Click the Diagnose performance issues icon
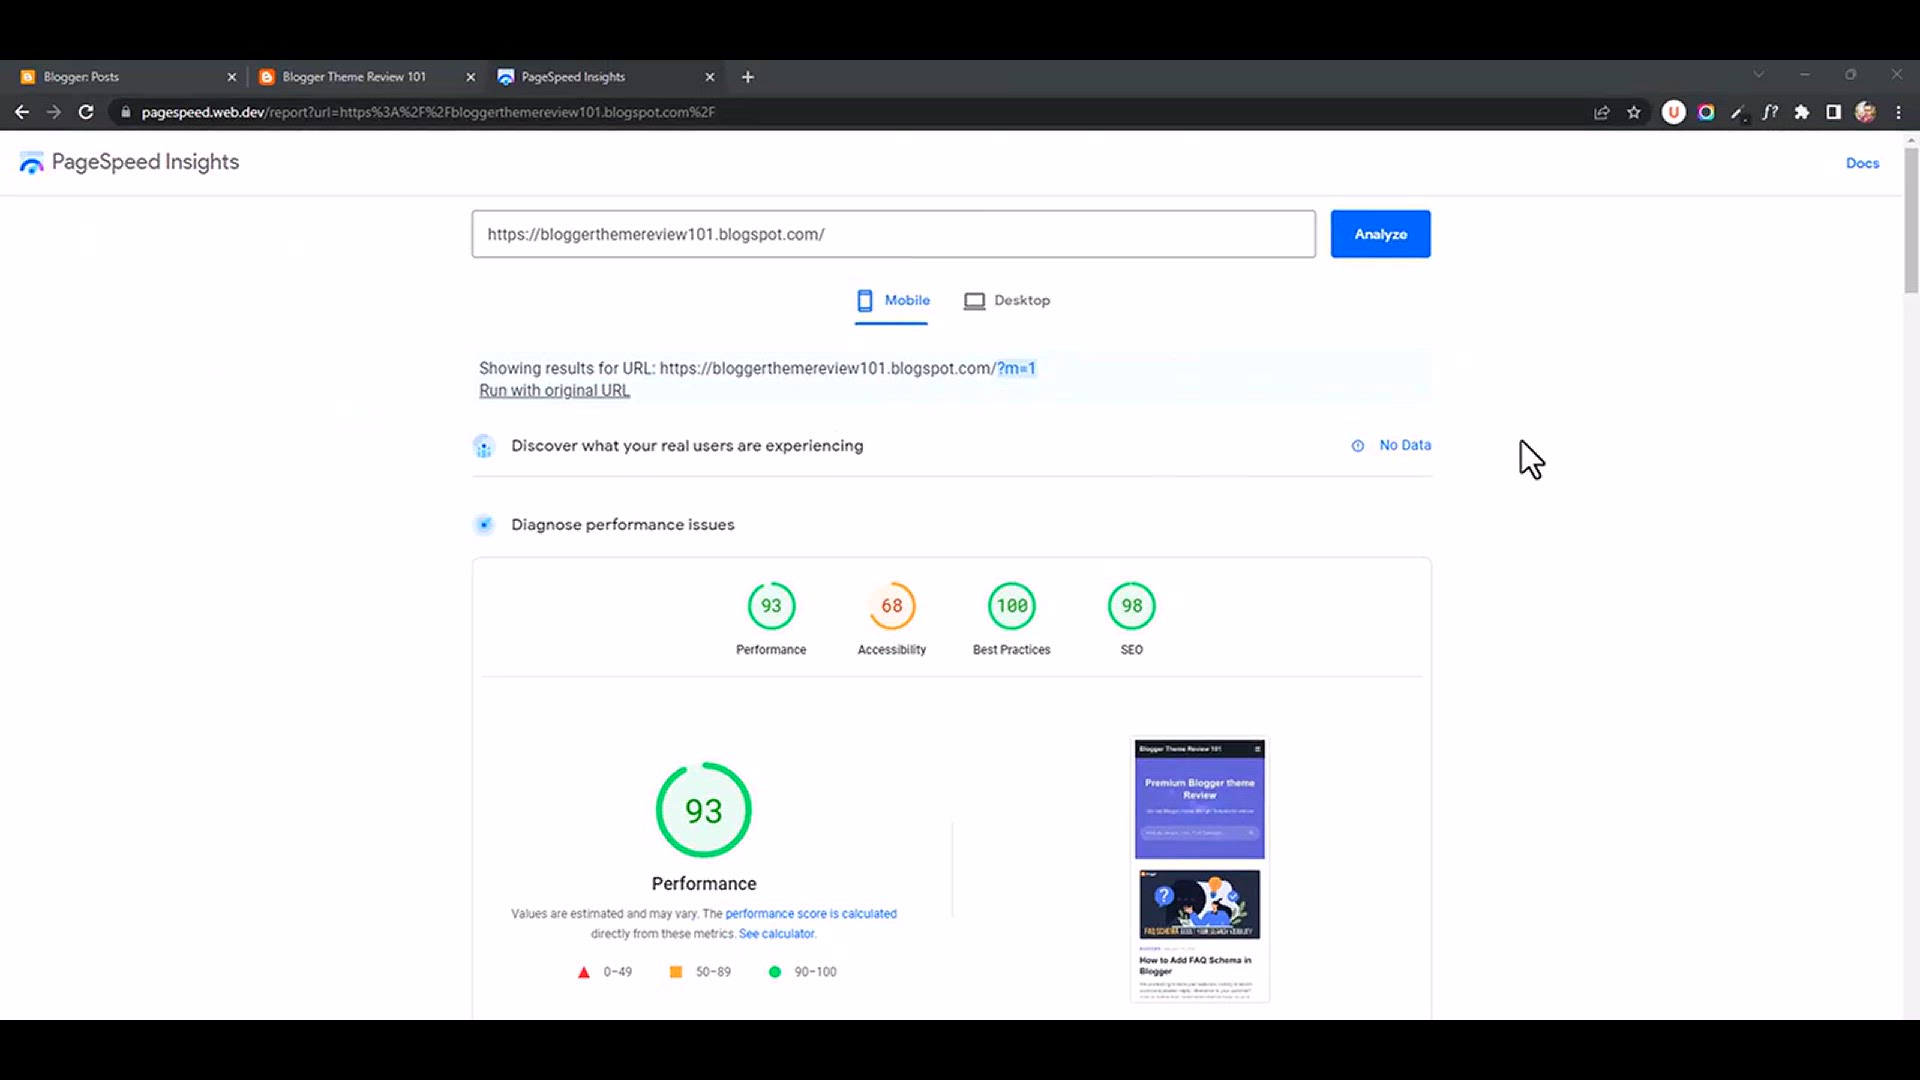The width and height of the screenshot is (1920, 1080). click(x=484, y=525)
